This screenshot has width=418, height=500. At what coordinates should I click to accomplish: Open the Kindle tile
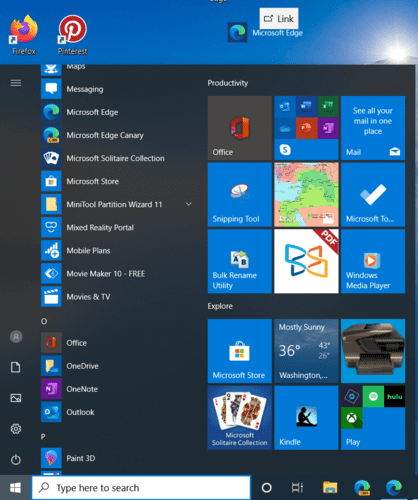pyautogui.click(x=306, y=418)
